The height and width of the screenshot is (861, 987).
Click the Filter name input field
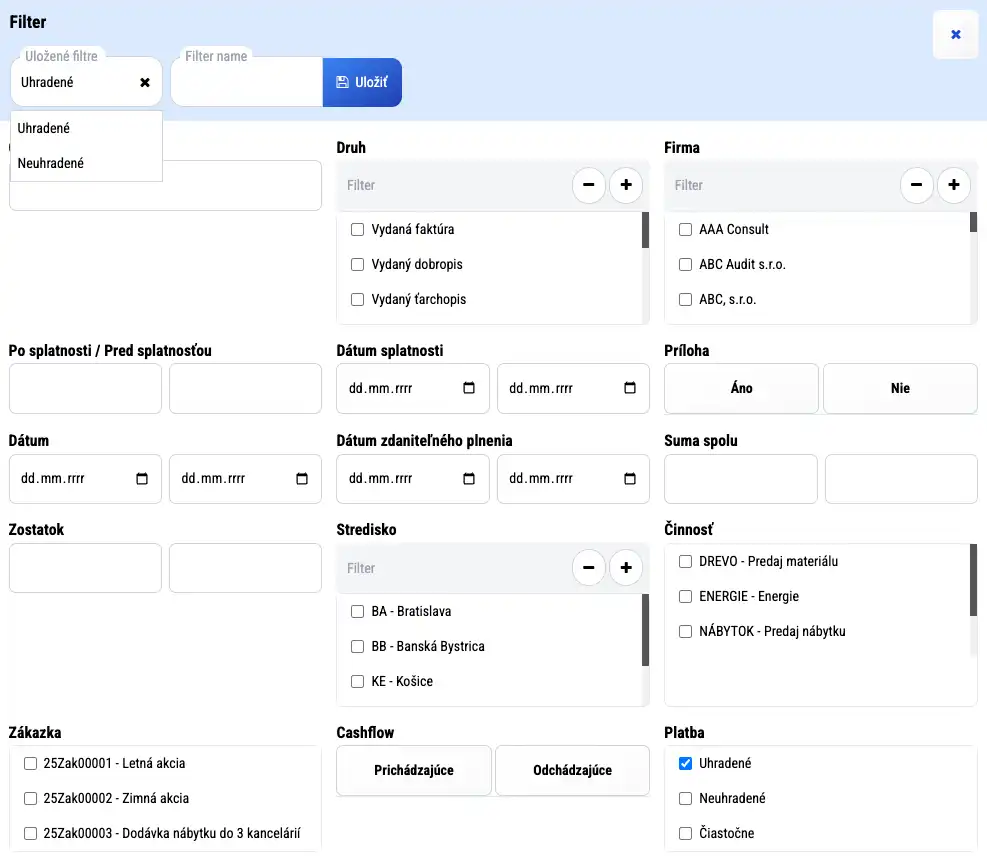coord(246,83)
